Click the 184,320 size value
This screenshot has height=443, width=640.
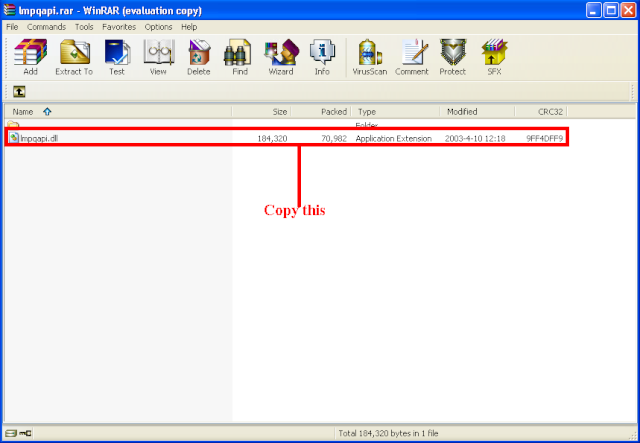tap(272, 138)
